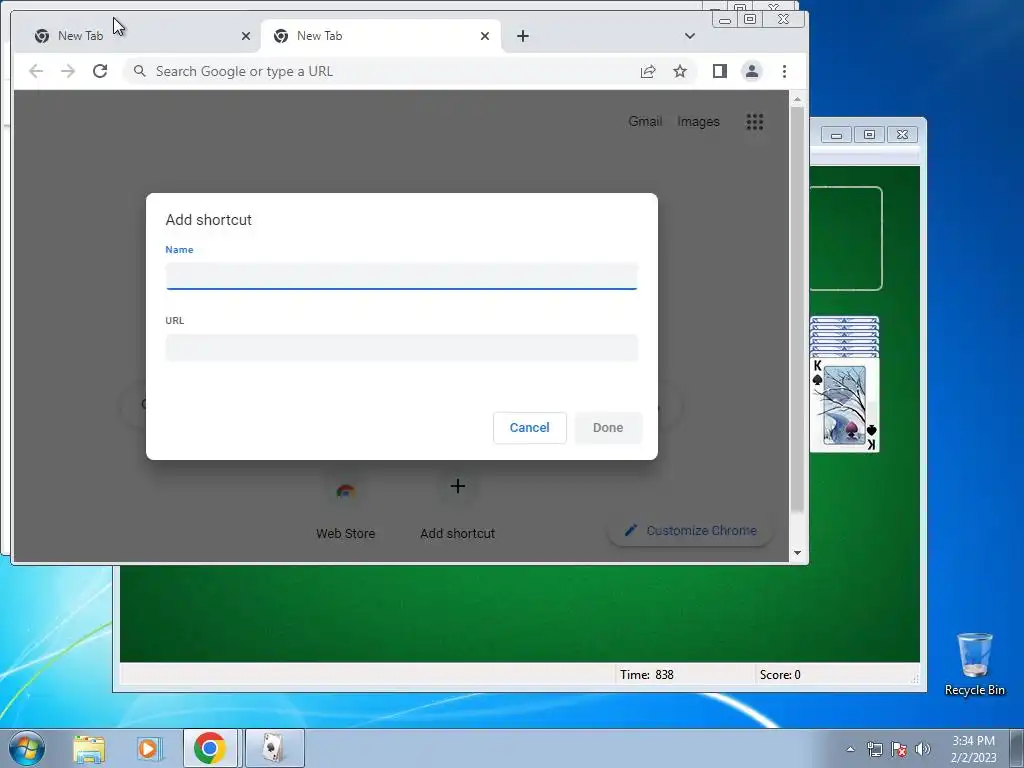
Task: Cancel the Add shortcut dialog
Action: pos(530,428)
